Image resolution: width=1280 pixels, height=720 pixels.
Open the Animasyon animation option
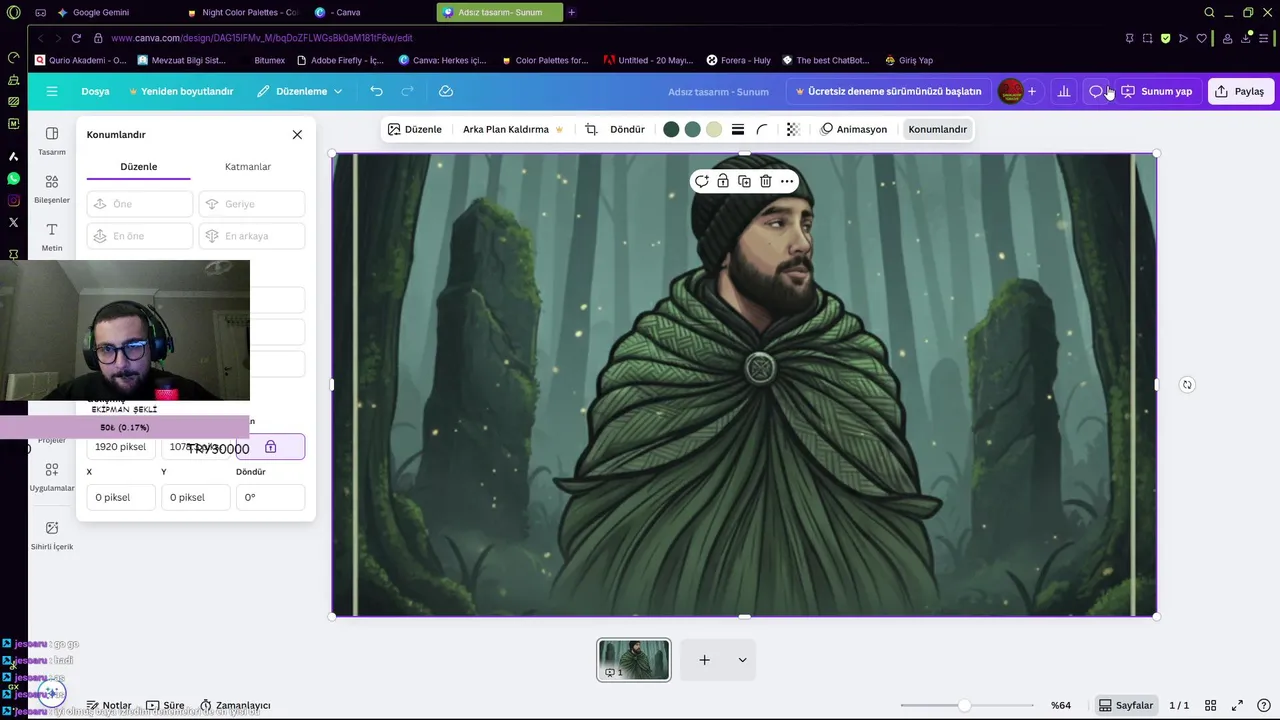pyautogui.click(x=854, y=129)
